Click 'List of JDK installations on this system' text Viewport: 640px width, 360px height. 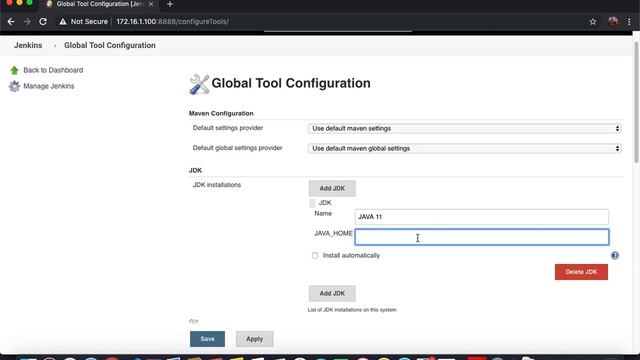352,310
